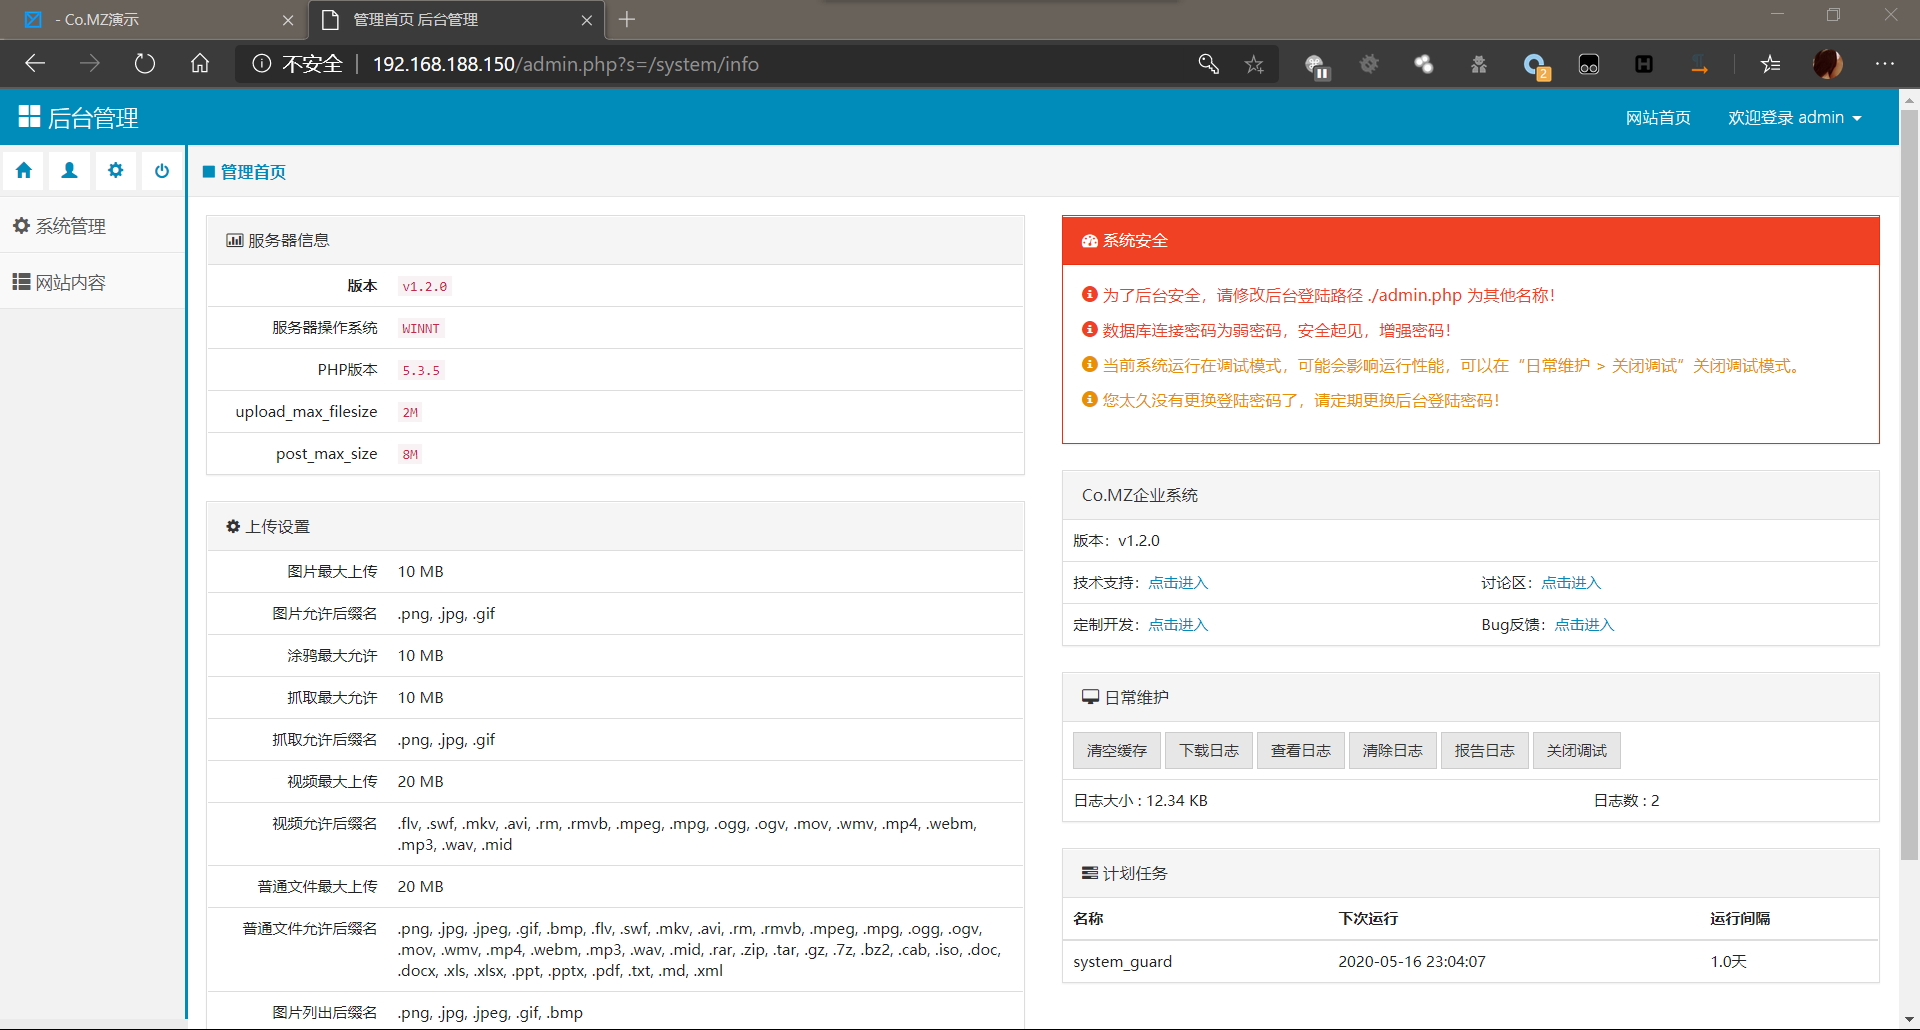Click 查看日志 button
Screen dimensions: 1920x1030
pyautogui.click(x=1301, y=751)
